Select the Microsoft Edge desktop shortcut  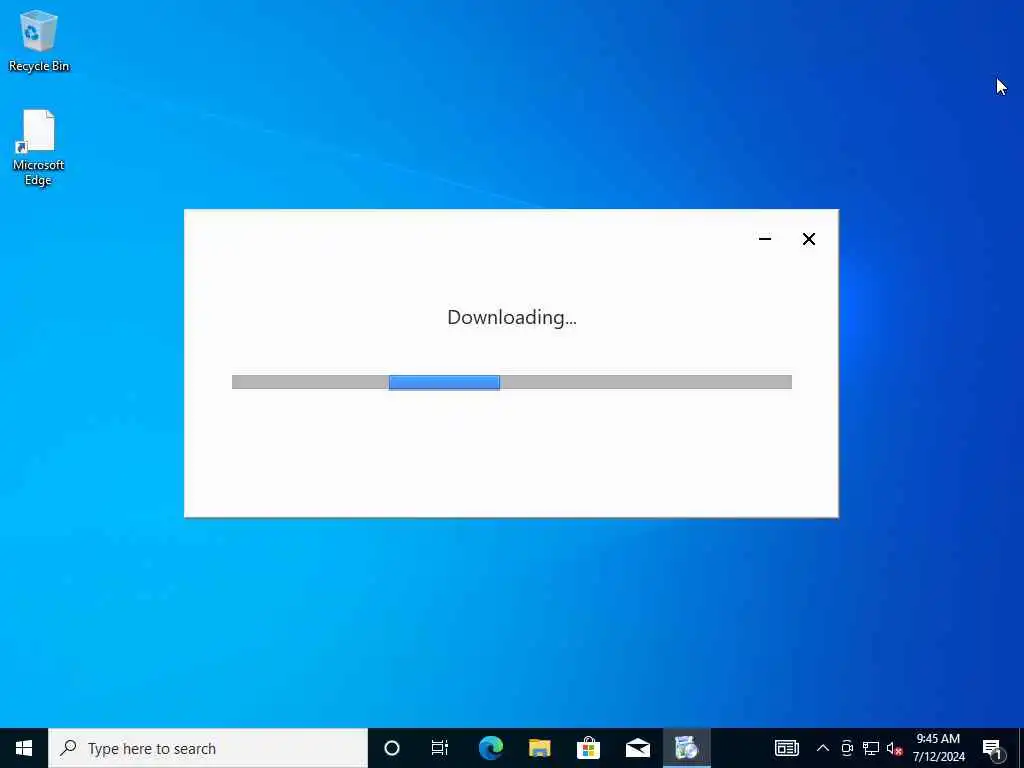pyautogui.click(x=39, y=148)
